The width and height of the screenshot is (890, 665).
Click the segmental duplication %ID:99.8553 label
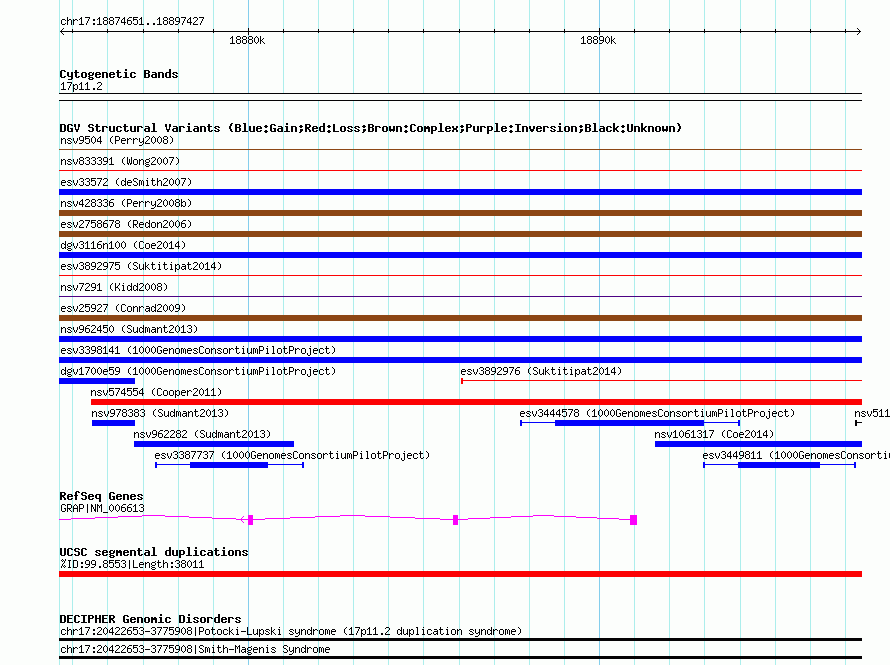[x=132, y=564]
